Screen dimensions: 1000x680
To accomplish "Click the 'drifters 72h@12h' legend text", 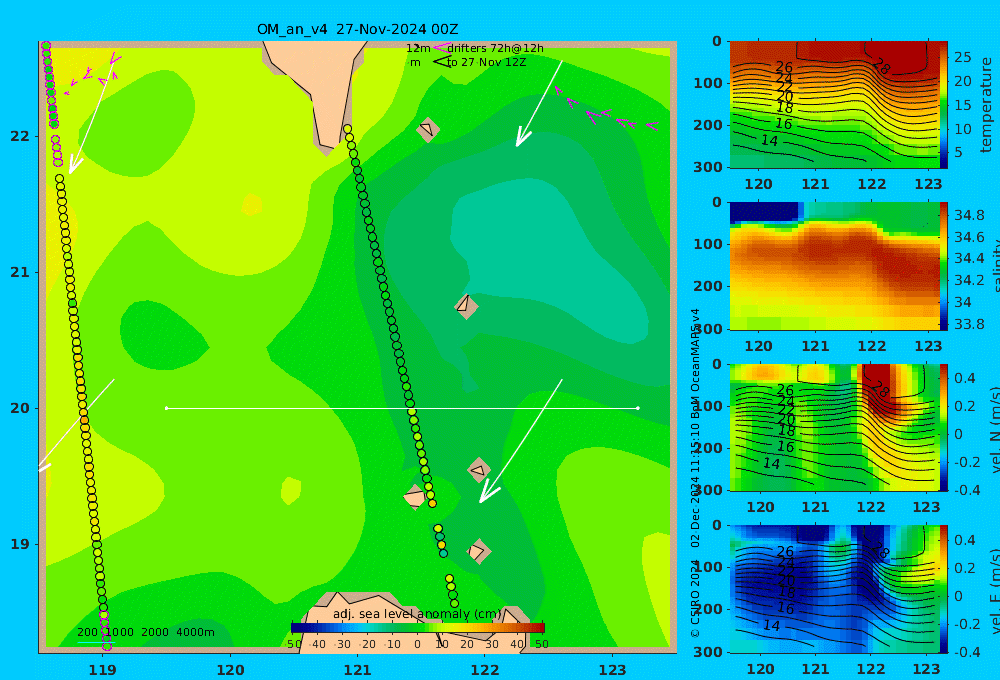I will [x=496, y=48].
